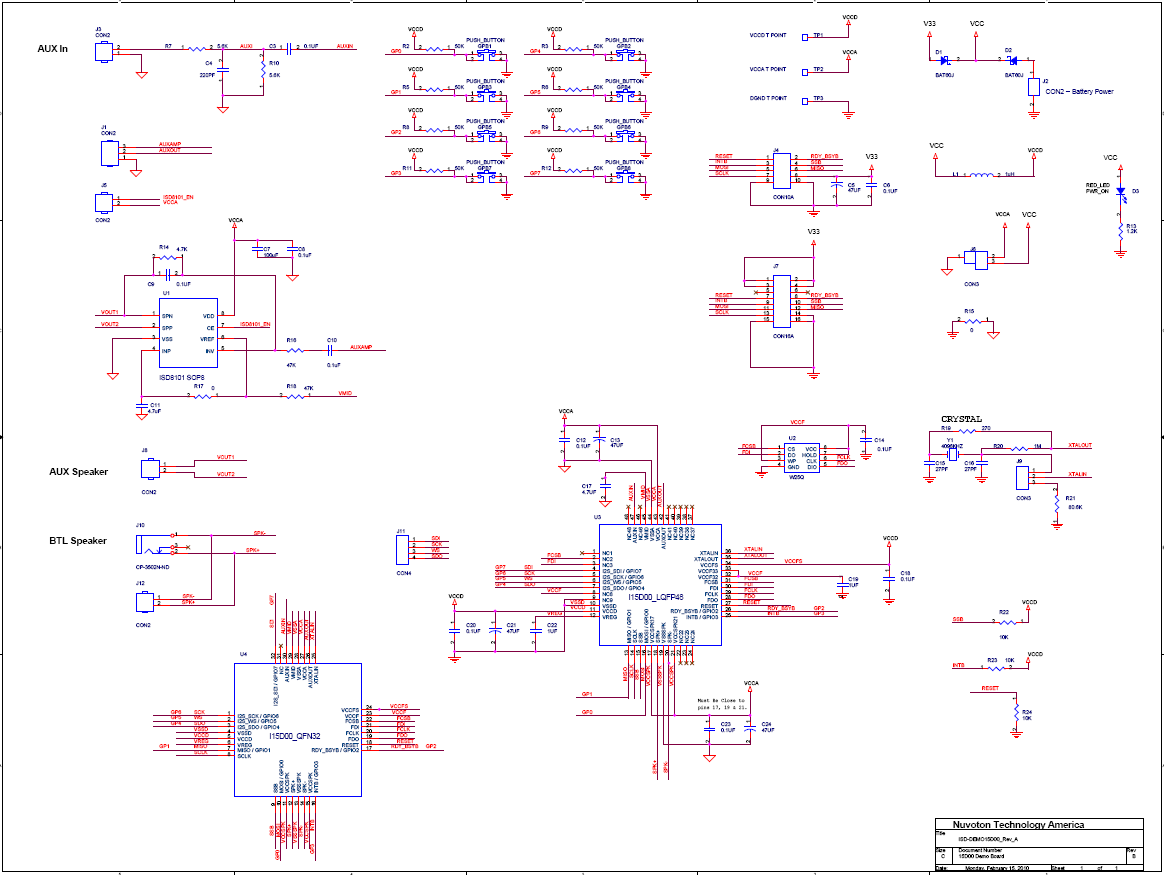Select the L1 1uH inductor
This screenshot has height=875, width=1164.
point(984,175)
